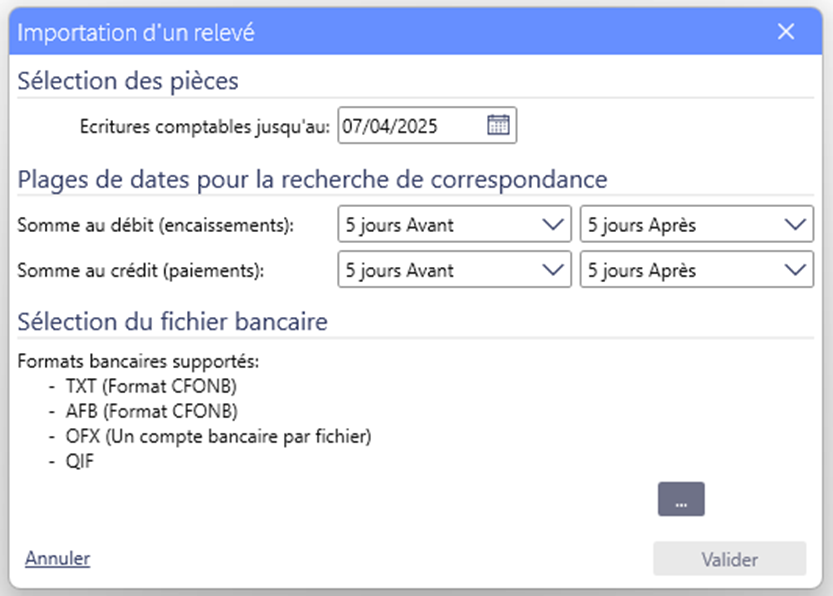Click the 'Somme au crédit (paiements)' label
Image resolution: width=833 pixels, height=596 pixels.
[140, 271]
